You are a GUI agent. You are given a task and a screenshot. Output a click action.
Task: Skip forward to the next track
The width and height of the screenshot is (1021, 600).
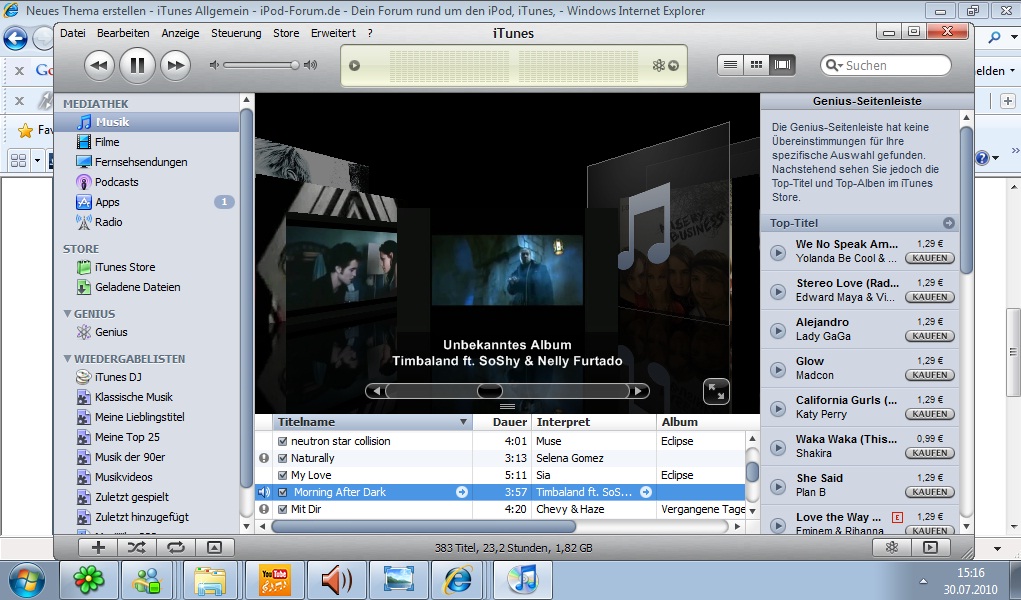[x=176, y=65]
